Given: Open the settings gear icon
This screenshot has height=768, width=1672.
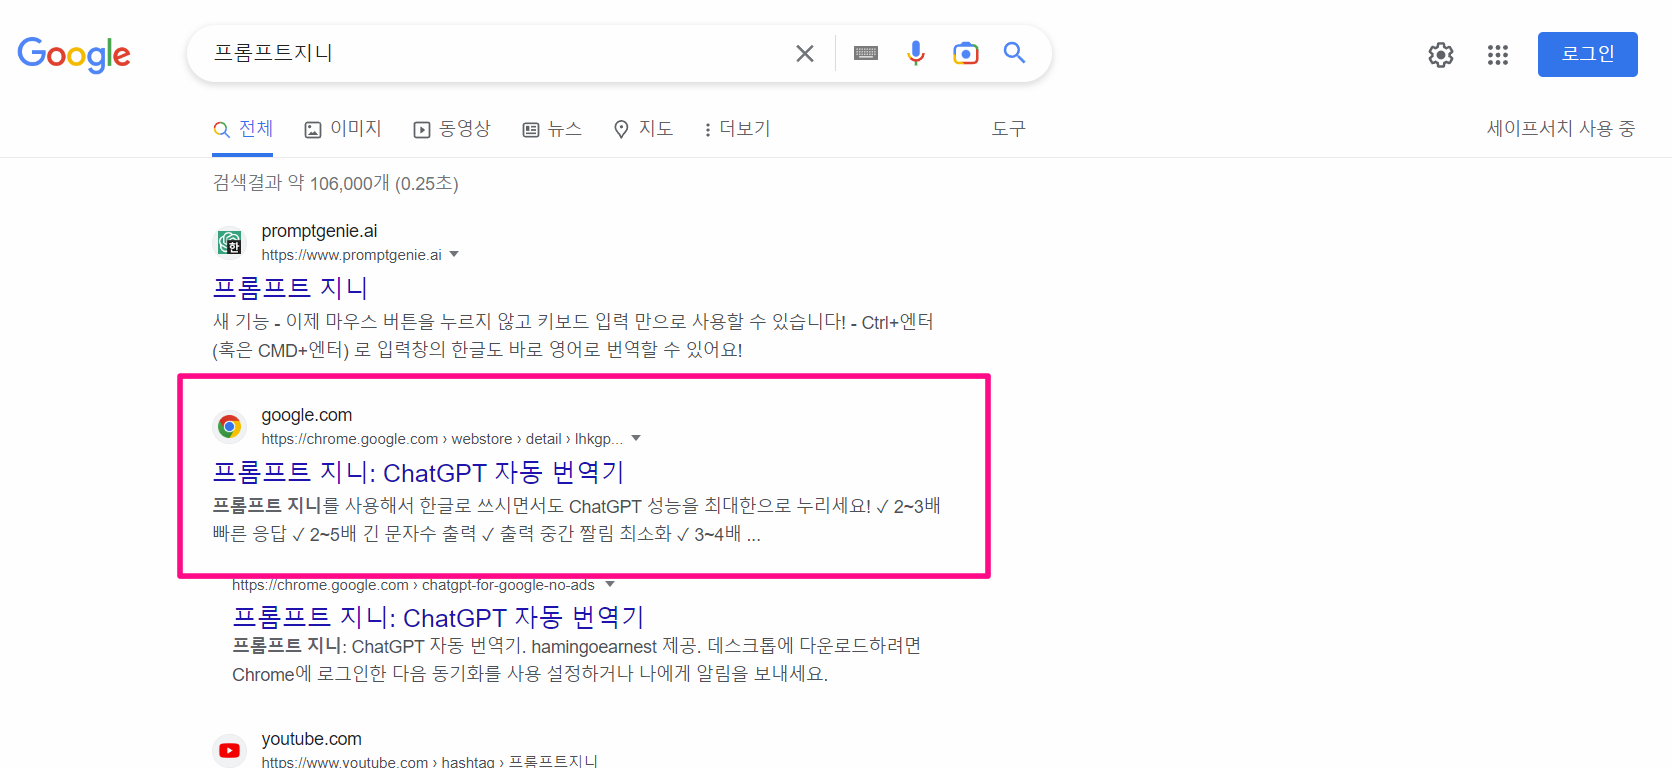Looking at the screenshot, I should pyautogui.click(x=1441, y=55).
